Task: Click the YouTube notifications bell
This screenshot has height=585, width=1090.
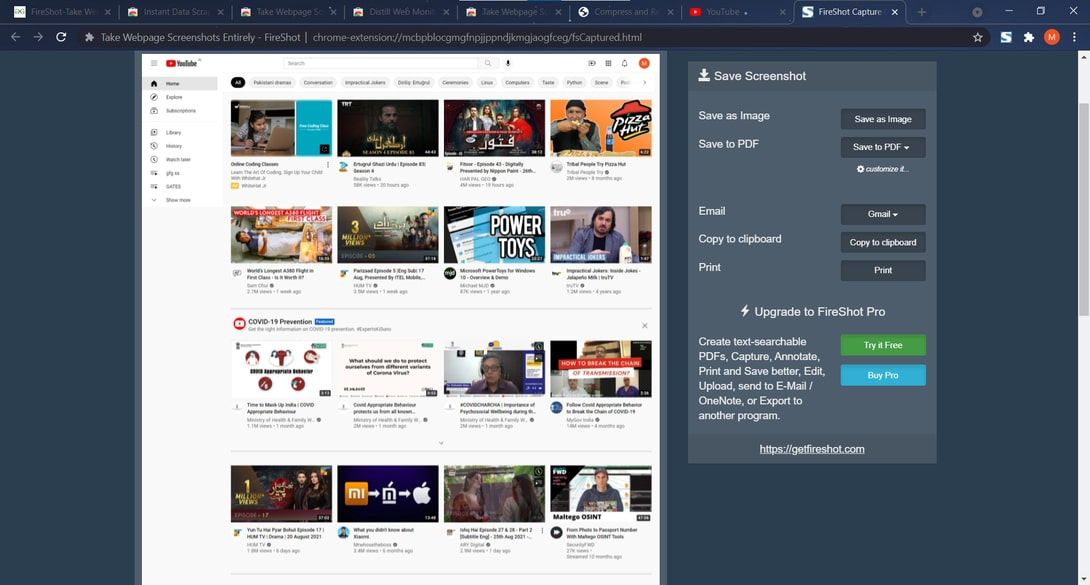Action: pyautogui.click(x=624, y=63)
